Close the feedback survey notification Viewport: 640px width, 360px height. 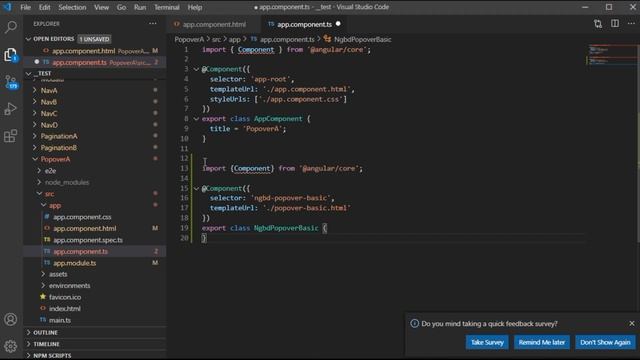point(632,323)
